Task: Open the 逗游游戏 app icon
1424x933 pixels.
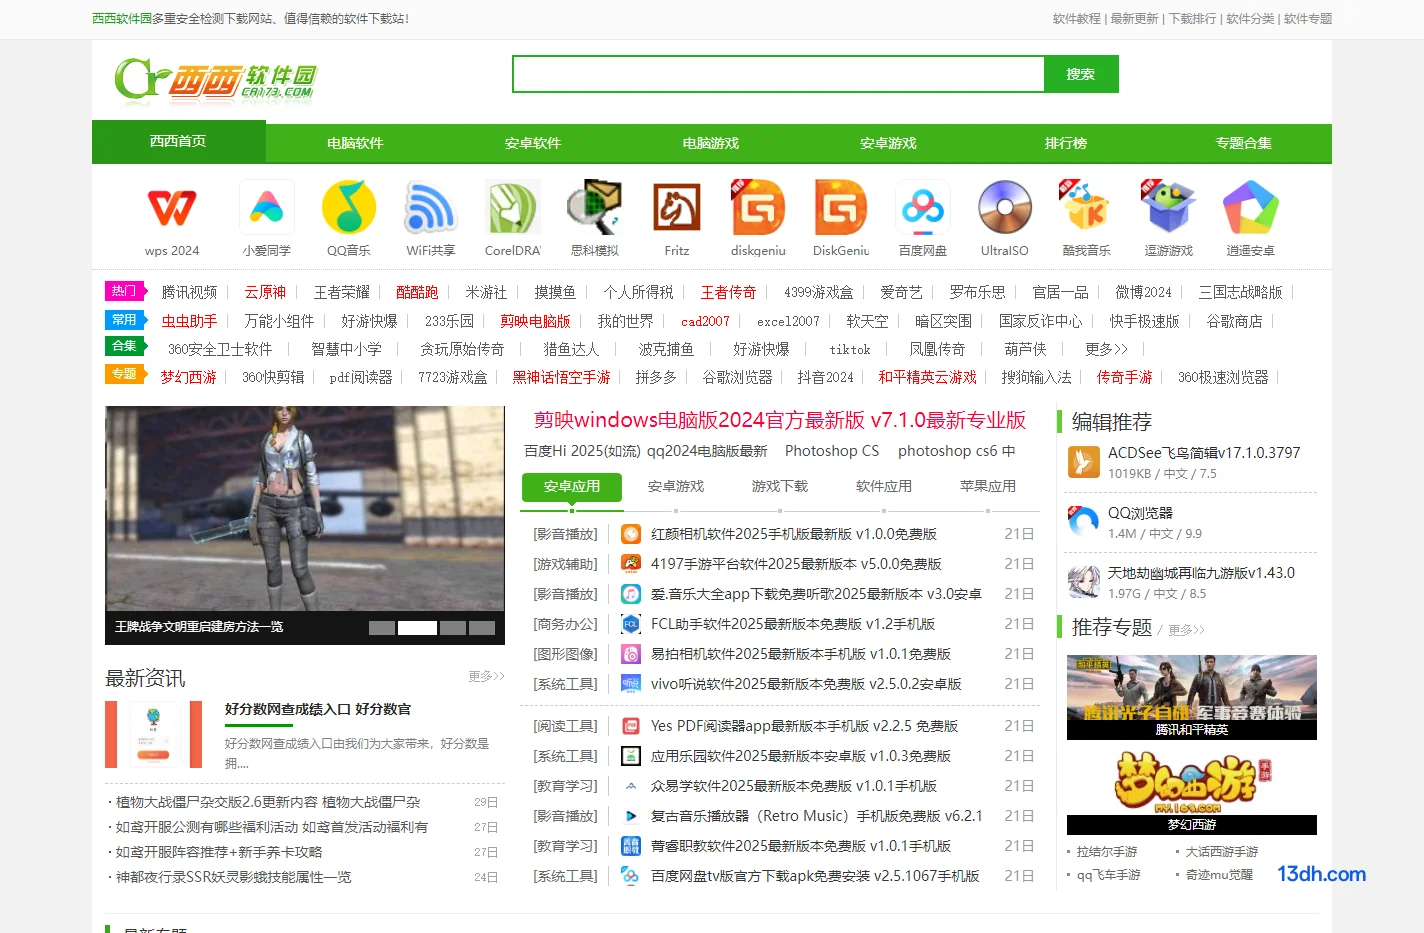Action: (x=1169, y=208)
